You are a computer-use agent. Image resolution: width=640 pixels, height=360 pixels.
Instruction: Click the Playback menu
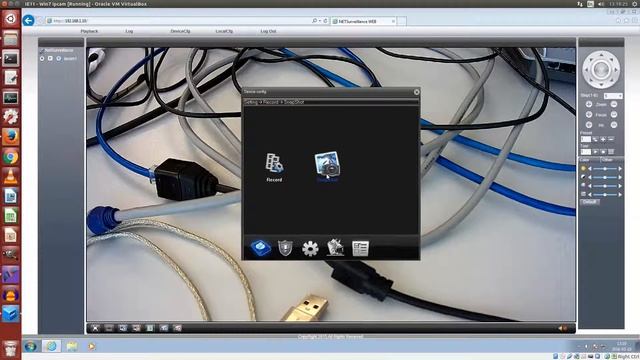point(89,31)
